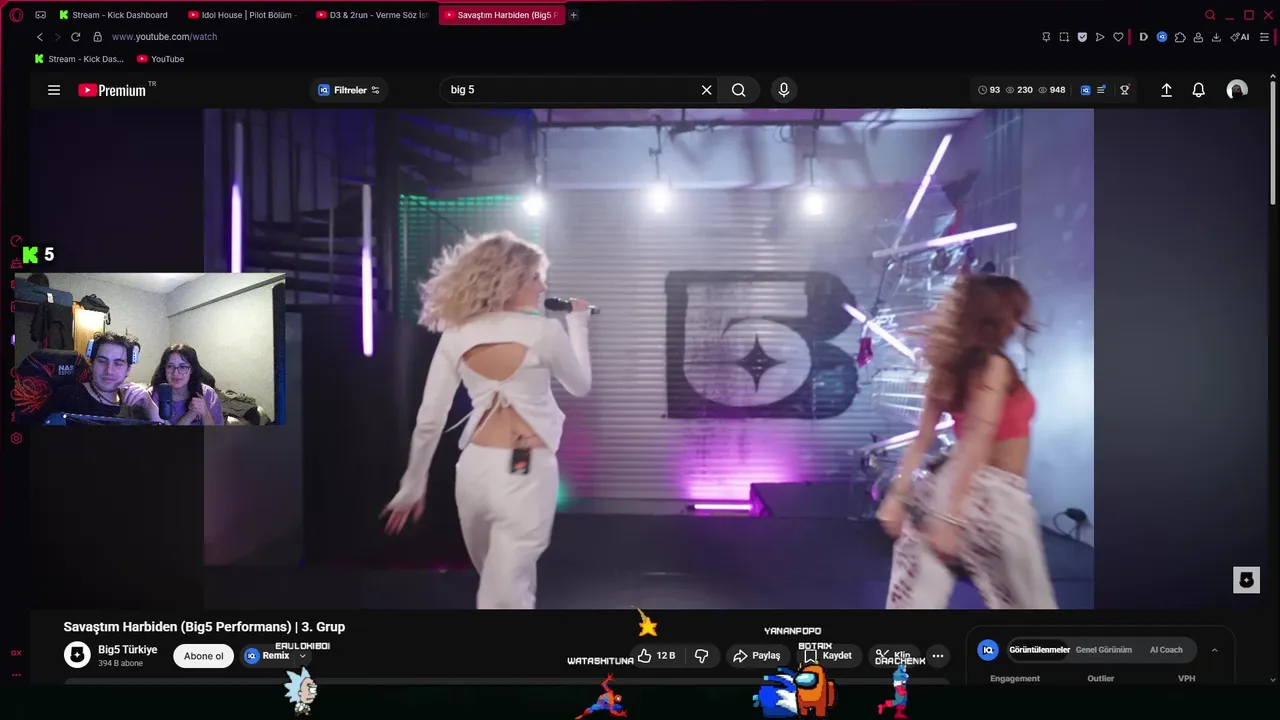1280x720 pixels.
Task: Open the browser profile icon
Action: [1198, 37]
